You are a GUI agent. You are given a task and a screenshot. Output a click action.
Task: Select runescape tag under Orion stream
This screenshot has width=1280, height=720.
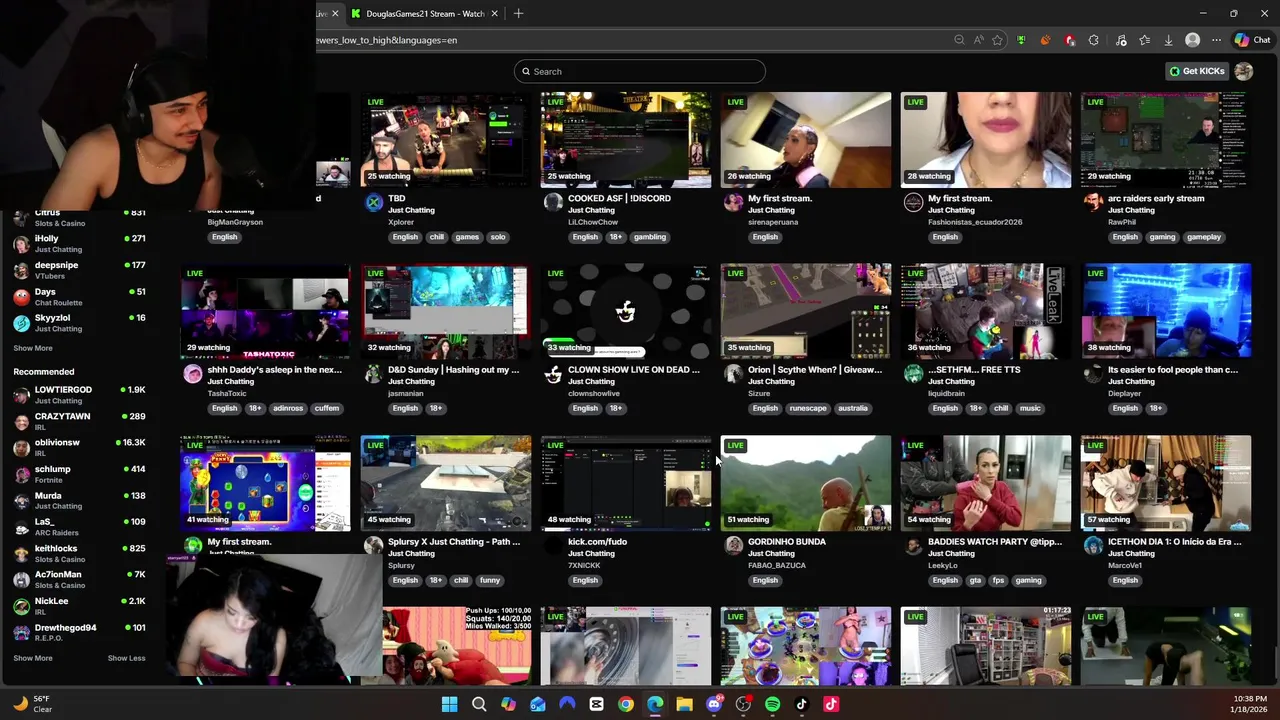click(x=808, y=408)
